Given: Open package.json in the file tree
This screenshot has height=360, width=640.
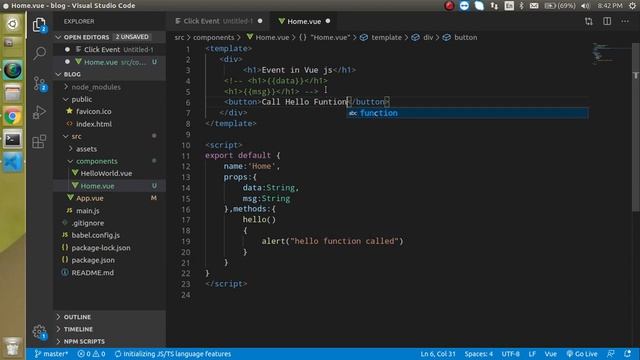Looking at the screenshot, I should (x=93, y=260).
